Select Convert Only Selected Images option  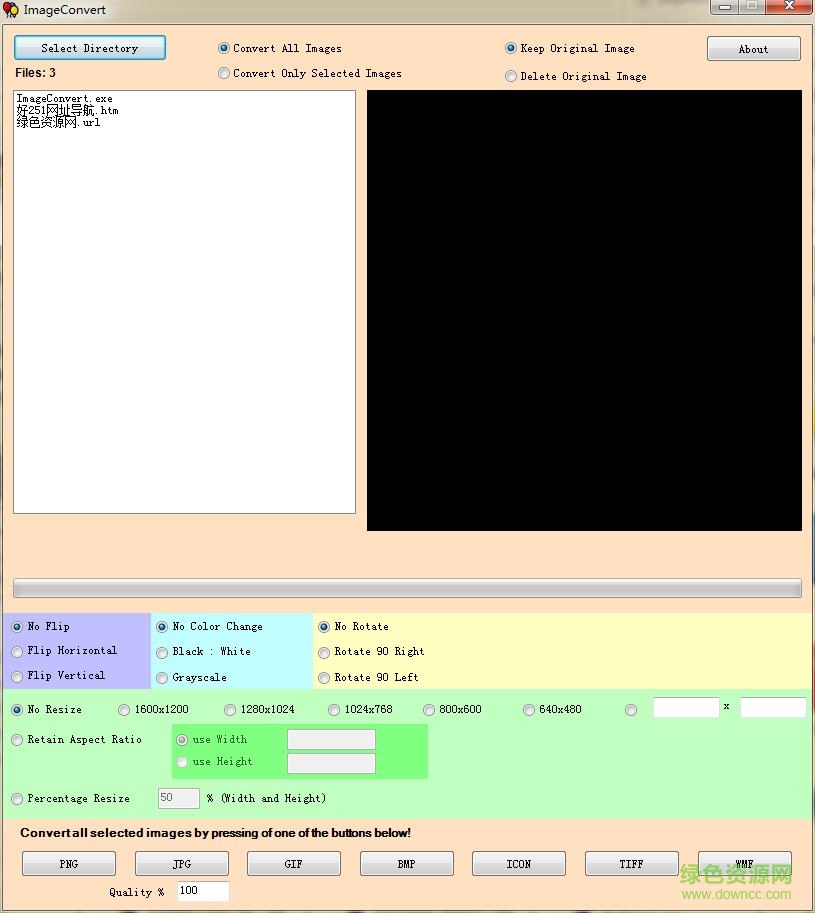(x=223, y=73)
